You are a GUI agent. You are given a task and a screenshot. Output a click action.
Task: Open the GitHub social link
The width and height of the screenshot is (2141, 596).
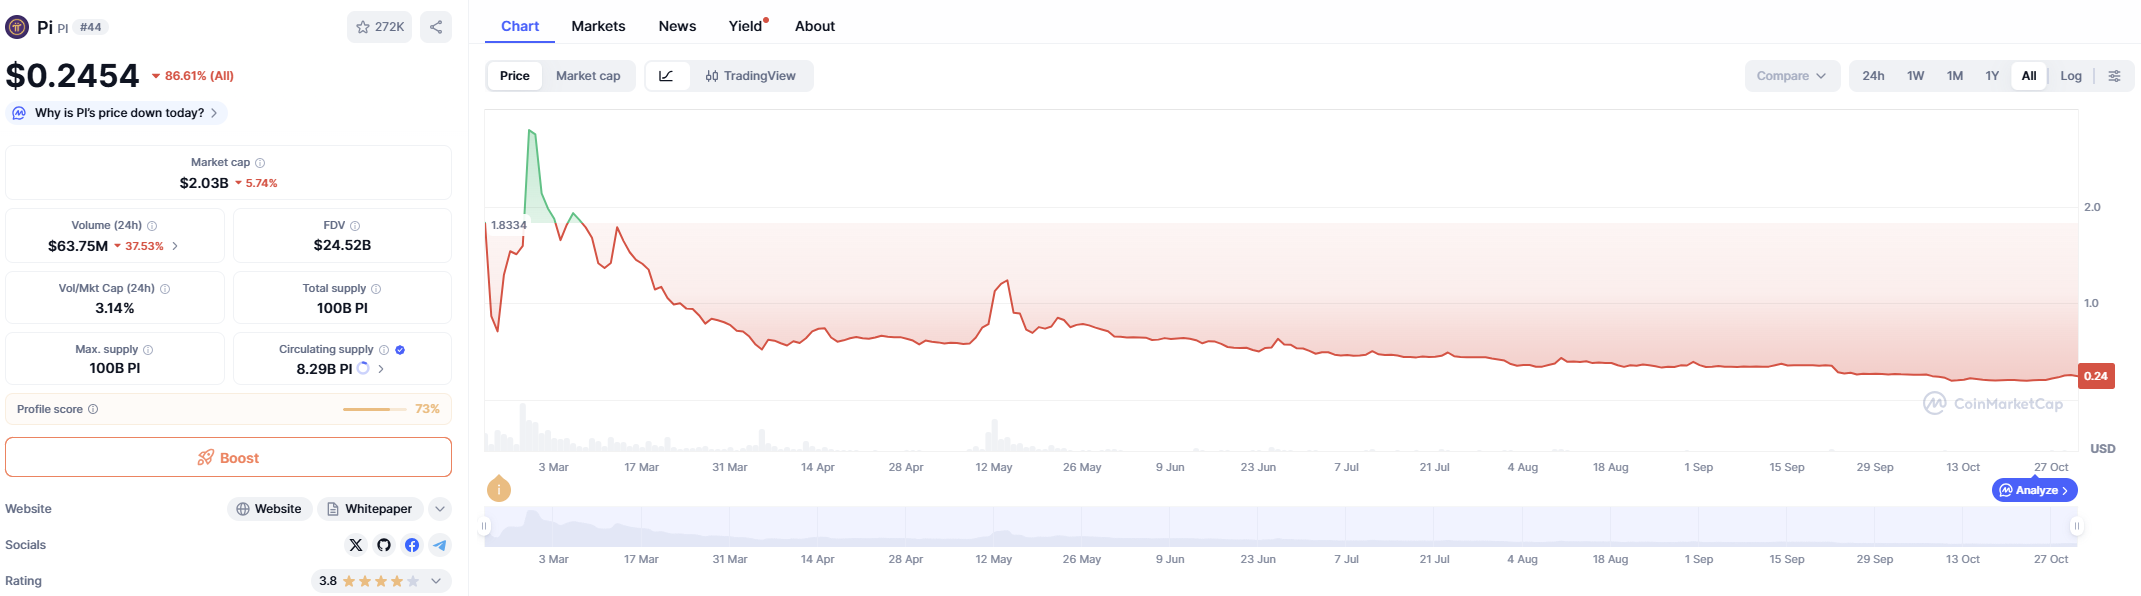click(x=384, y=545)
